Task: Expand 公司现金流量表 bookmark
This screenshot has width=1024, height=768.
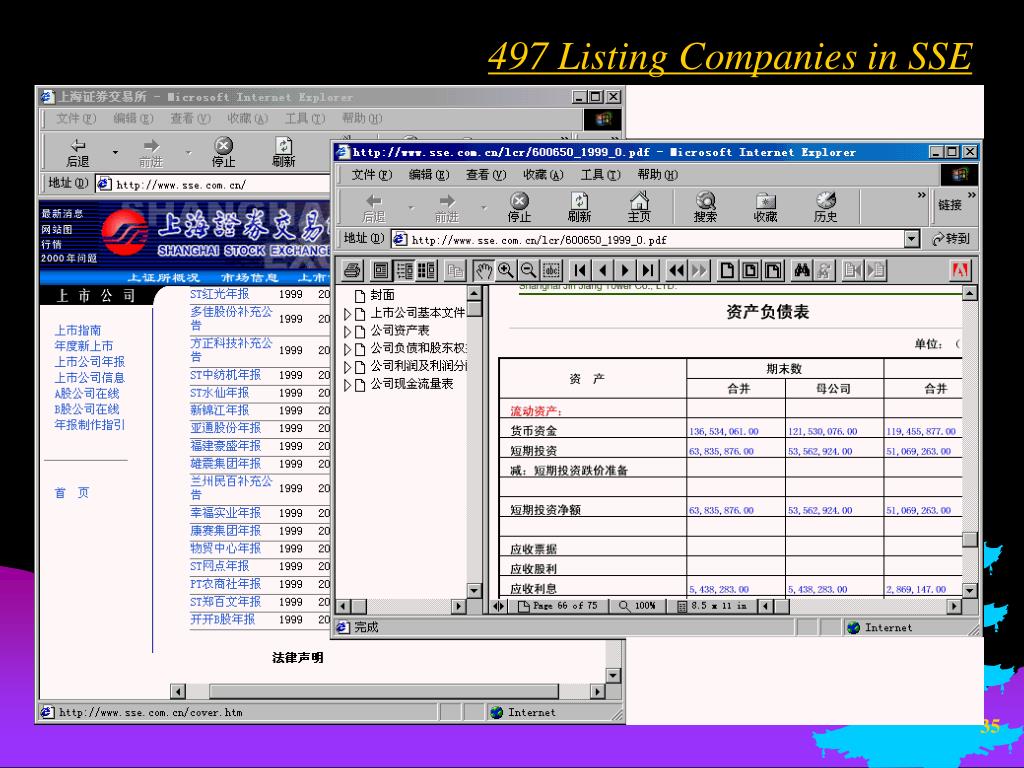Action: (x=347, y=385)
